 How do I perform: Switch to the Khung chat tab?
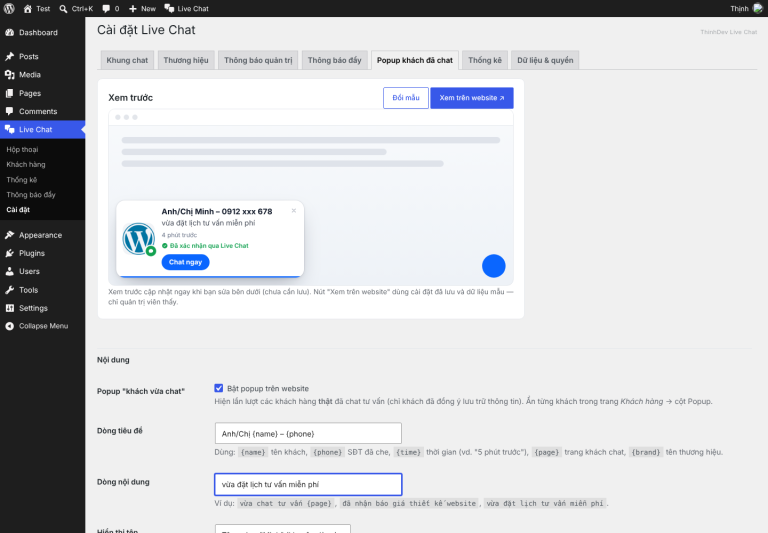pyautogui.click(x=127, y=60)
